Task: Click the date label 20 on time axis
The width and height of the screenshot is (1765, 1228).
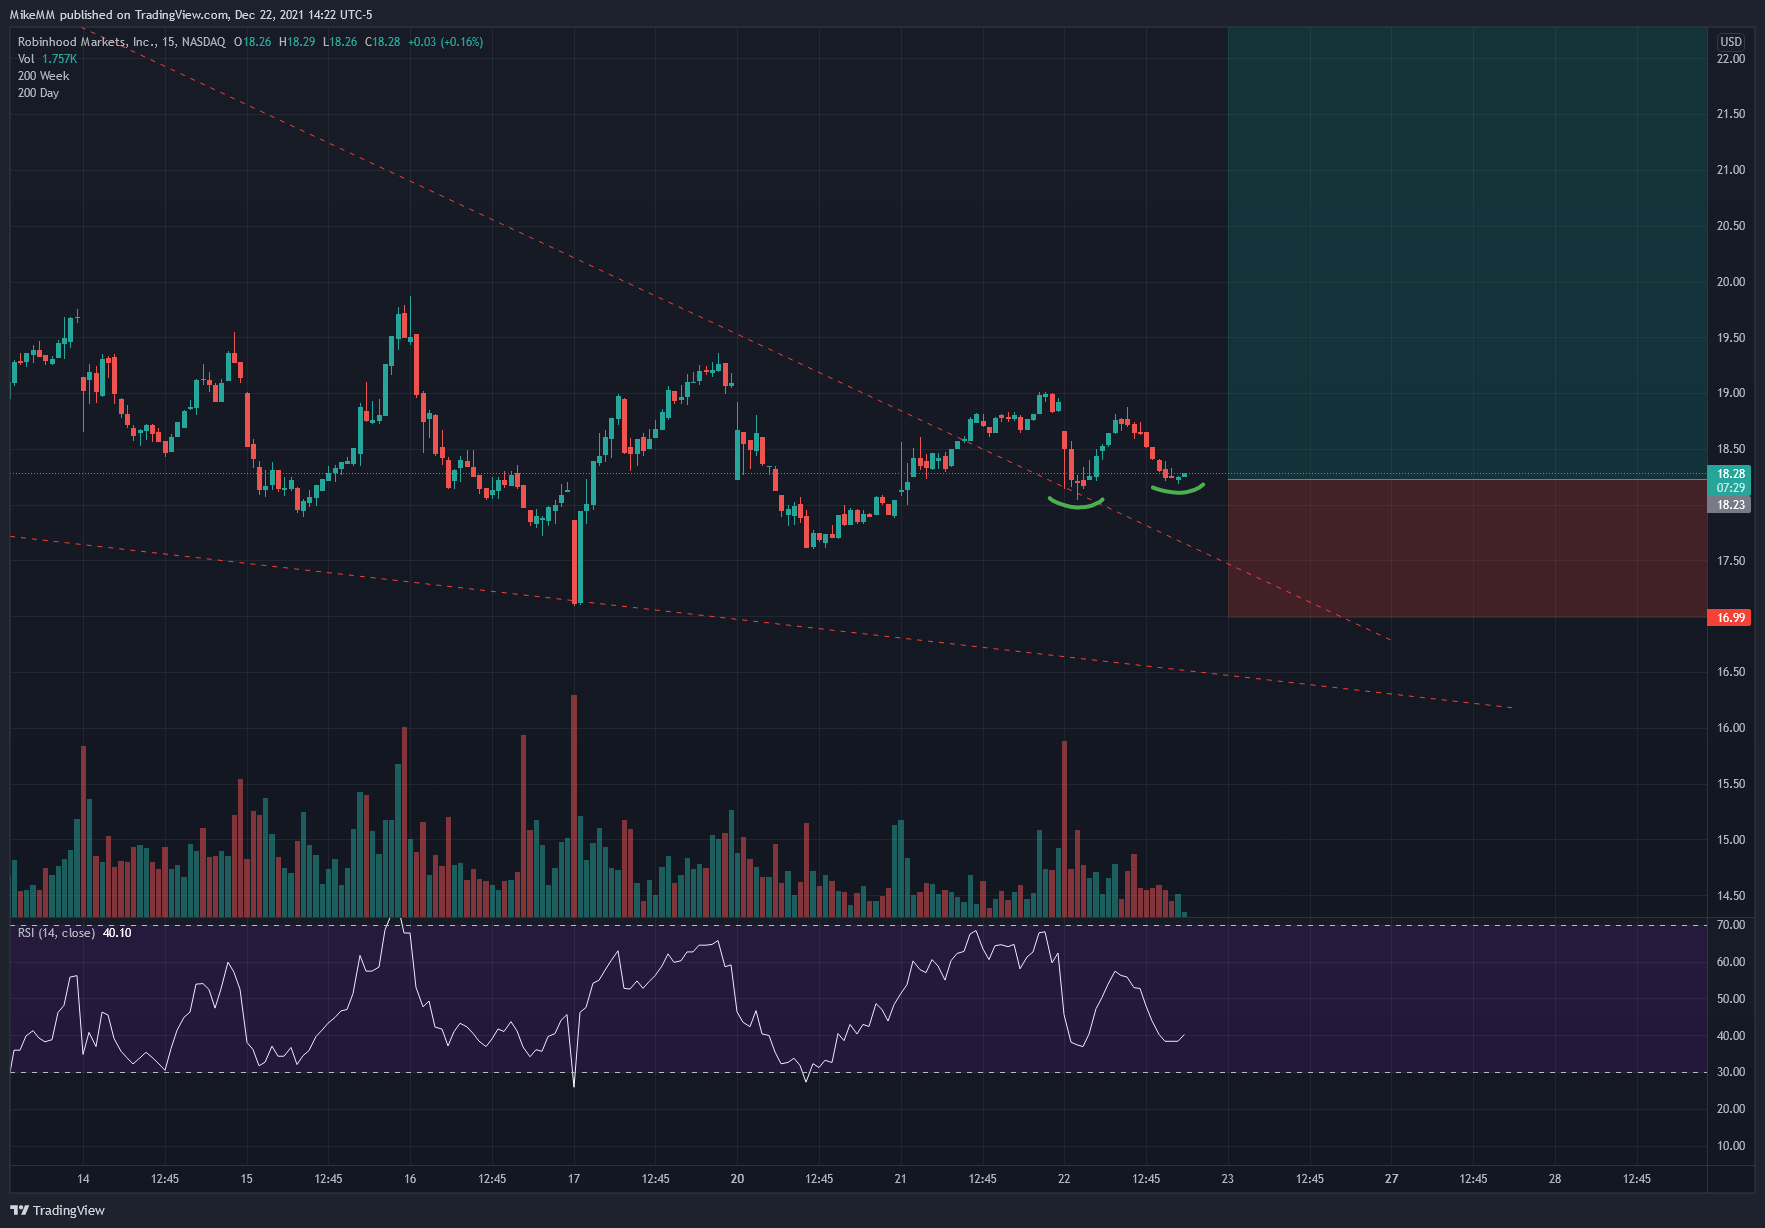Action: click(x=737, y=1179)
